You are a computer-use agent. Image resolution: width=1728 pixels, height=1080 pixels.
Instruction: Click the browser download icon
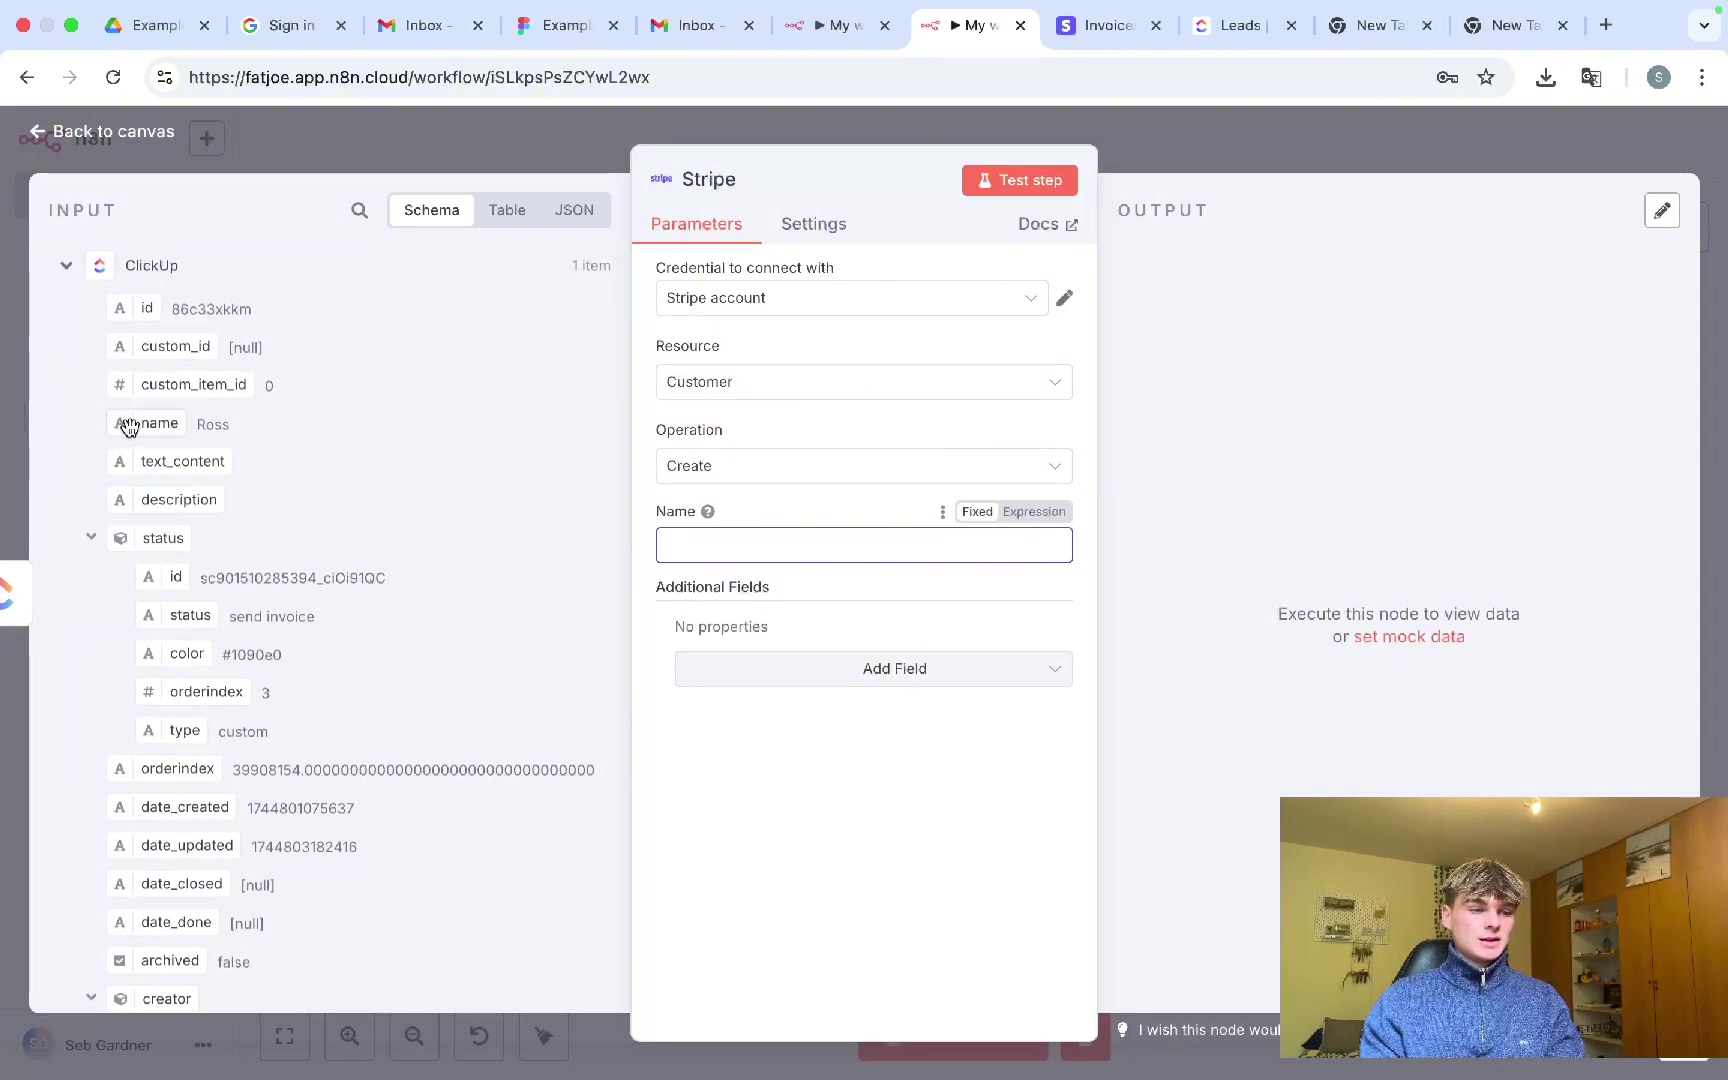point(1545,77)
